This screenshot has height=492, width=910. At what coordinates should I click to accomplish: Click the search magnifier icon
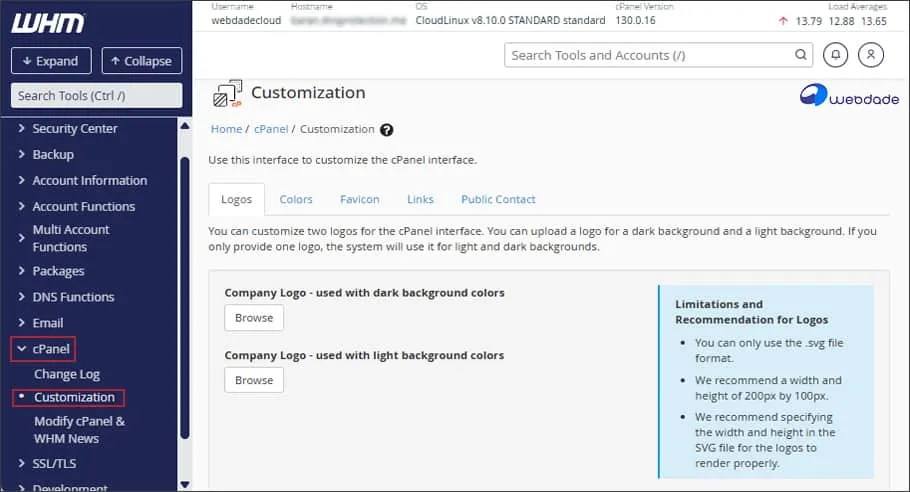tap(800, 55)
